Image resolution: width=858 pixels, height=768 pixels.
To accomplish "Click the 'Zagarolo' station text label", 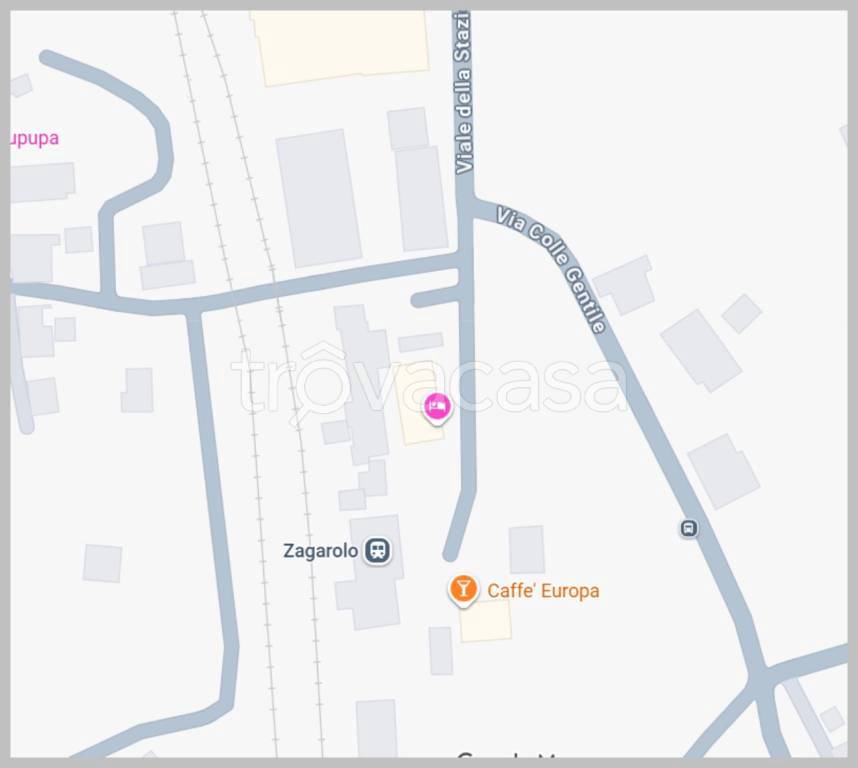I will [x=321, y=551].
